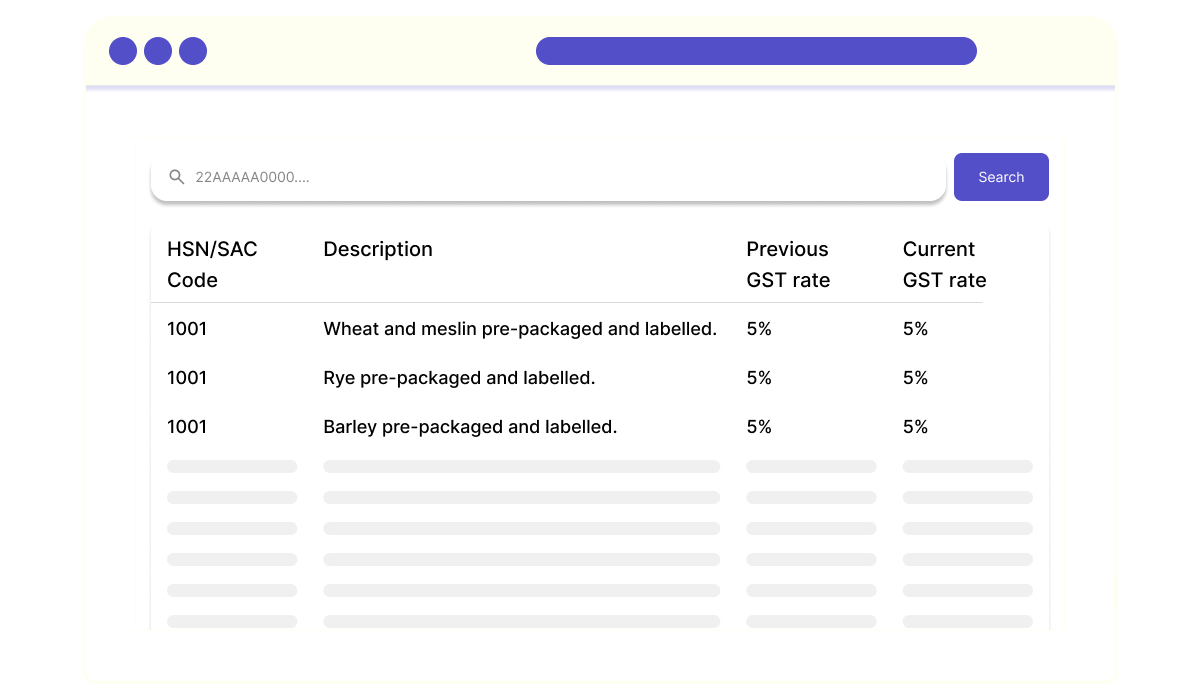Click "Rye pre-packaged and labelled." description
1200x700 pixels.
click(x=459, y=378)
